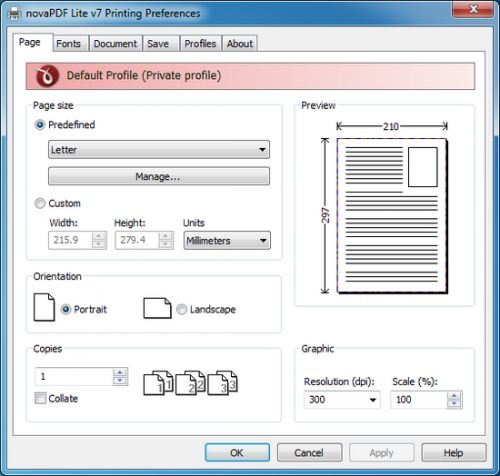This screenshot has width=500, height=476.
Task: Click the red novaPDF profile logo
Action: point(47,76)
